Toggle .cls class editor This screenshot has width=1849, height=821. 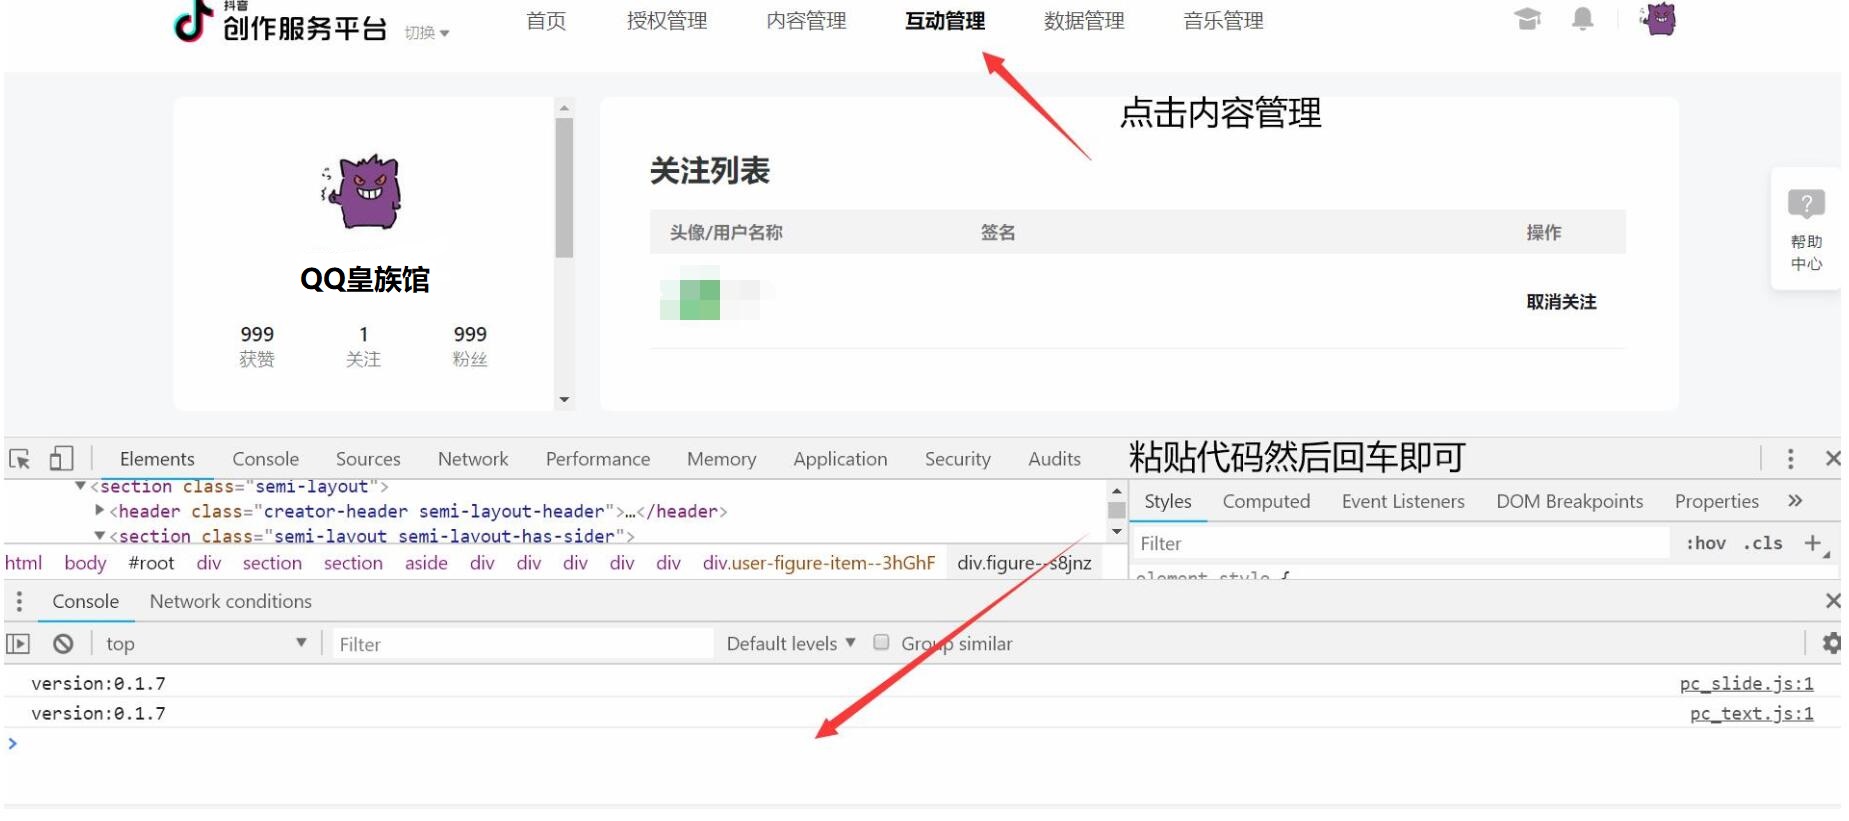(x=1763, y=543)
